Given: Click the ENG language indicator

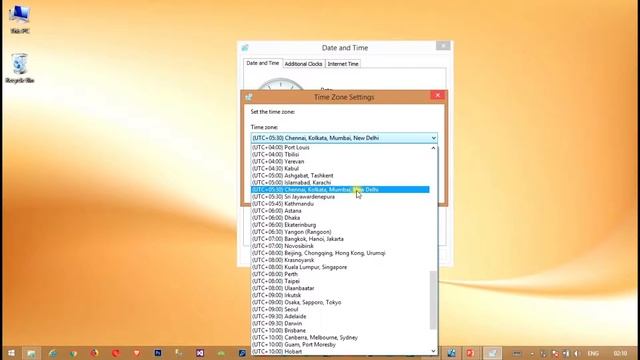Looking at the screenshot, I should (x=593, y=353).
